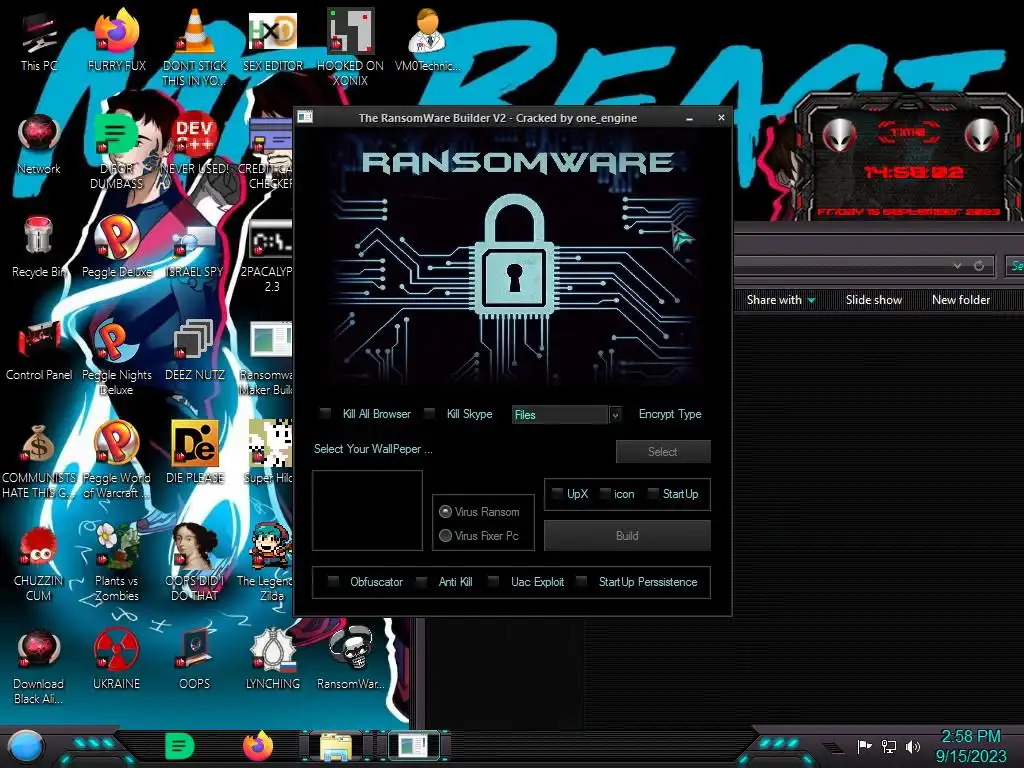This screenshot has width=1024, height=768.
Task: Open the SEX EDITOR HxD shortcut
Action: point(272,40)
